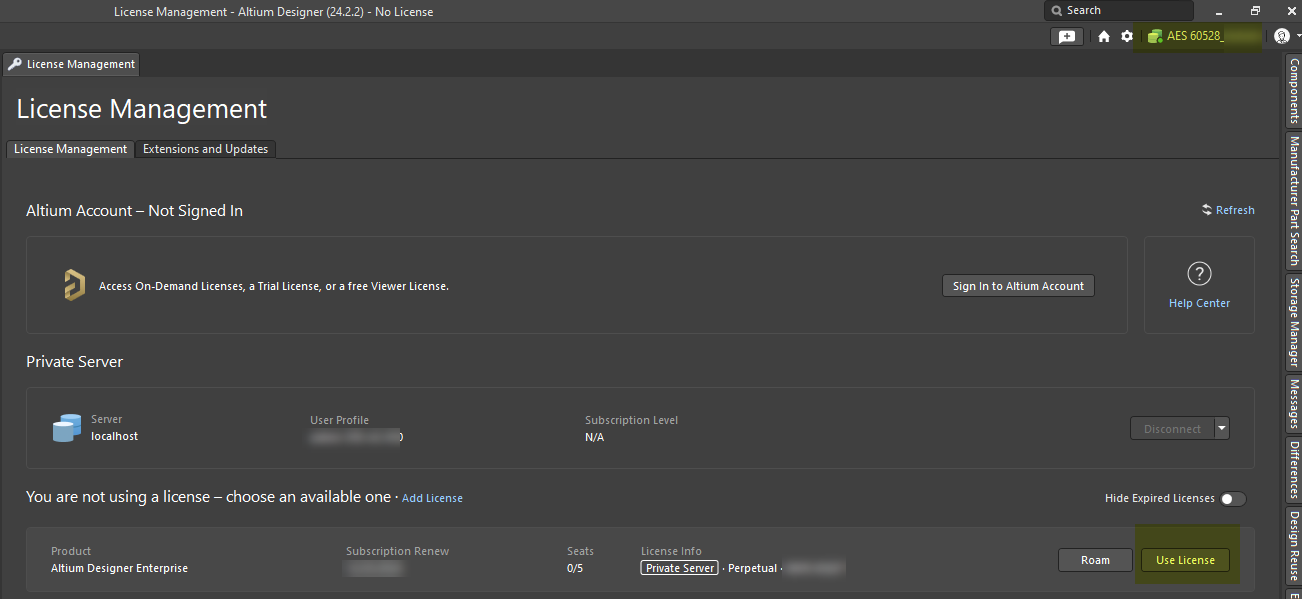Click the Add License link
The width and height of the screenshot is (1302, 599).
coord(432,498)
